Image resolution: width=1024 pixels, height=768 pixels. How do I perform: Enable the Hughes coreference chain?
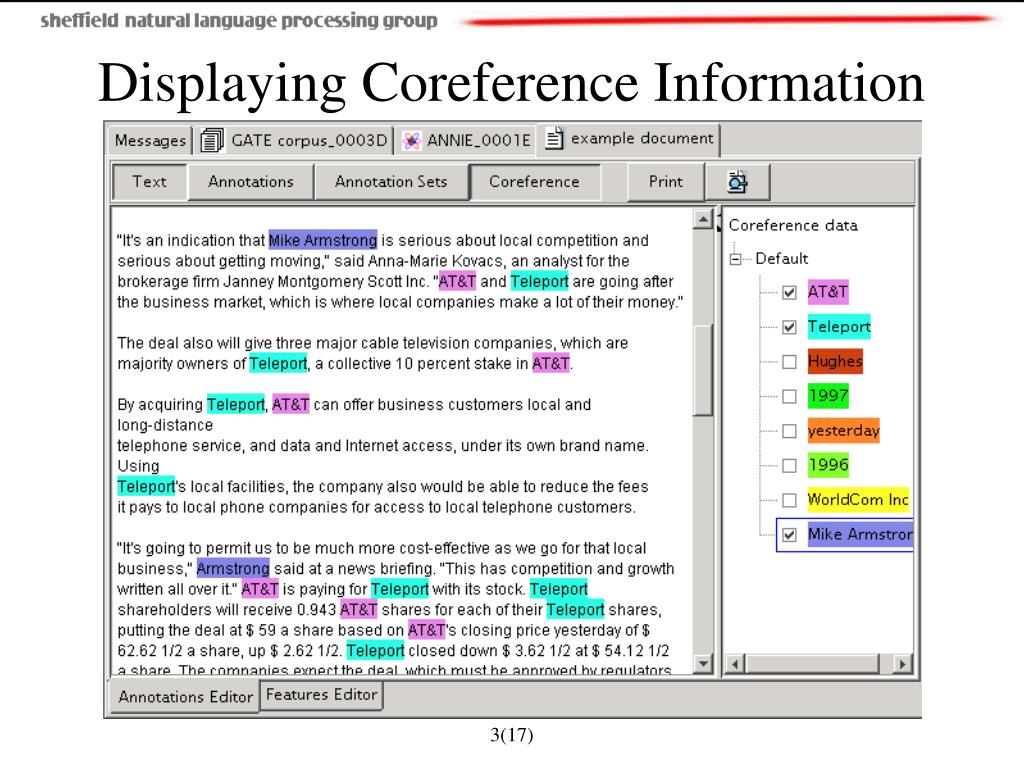pyautogui.click(x=790, y=362)
